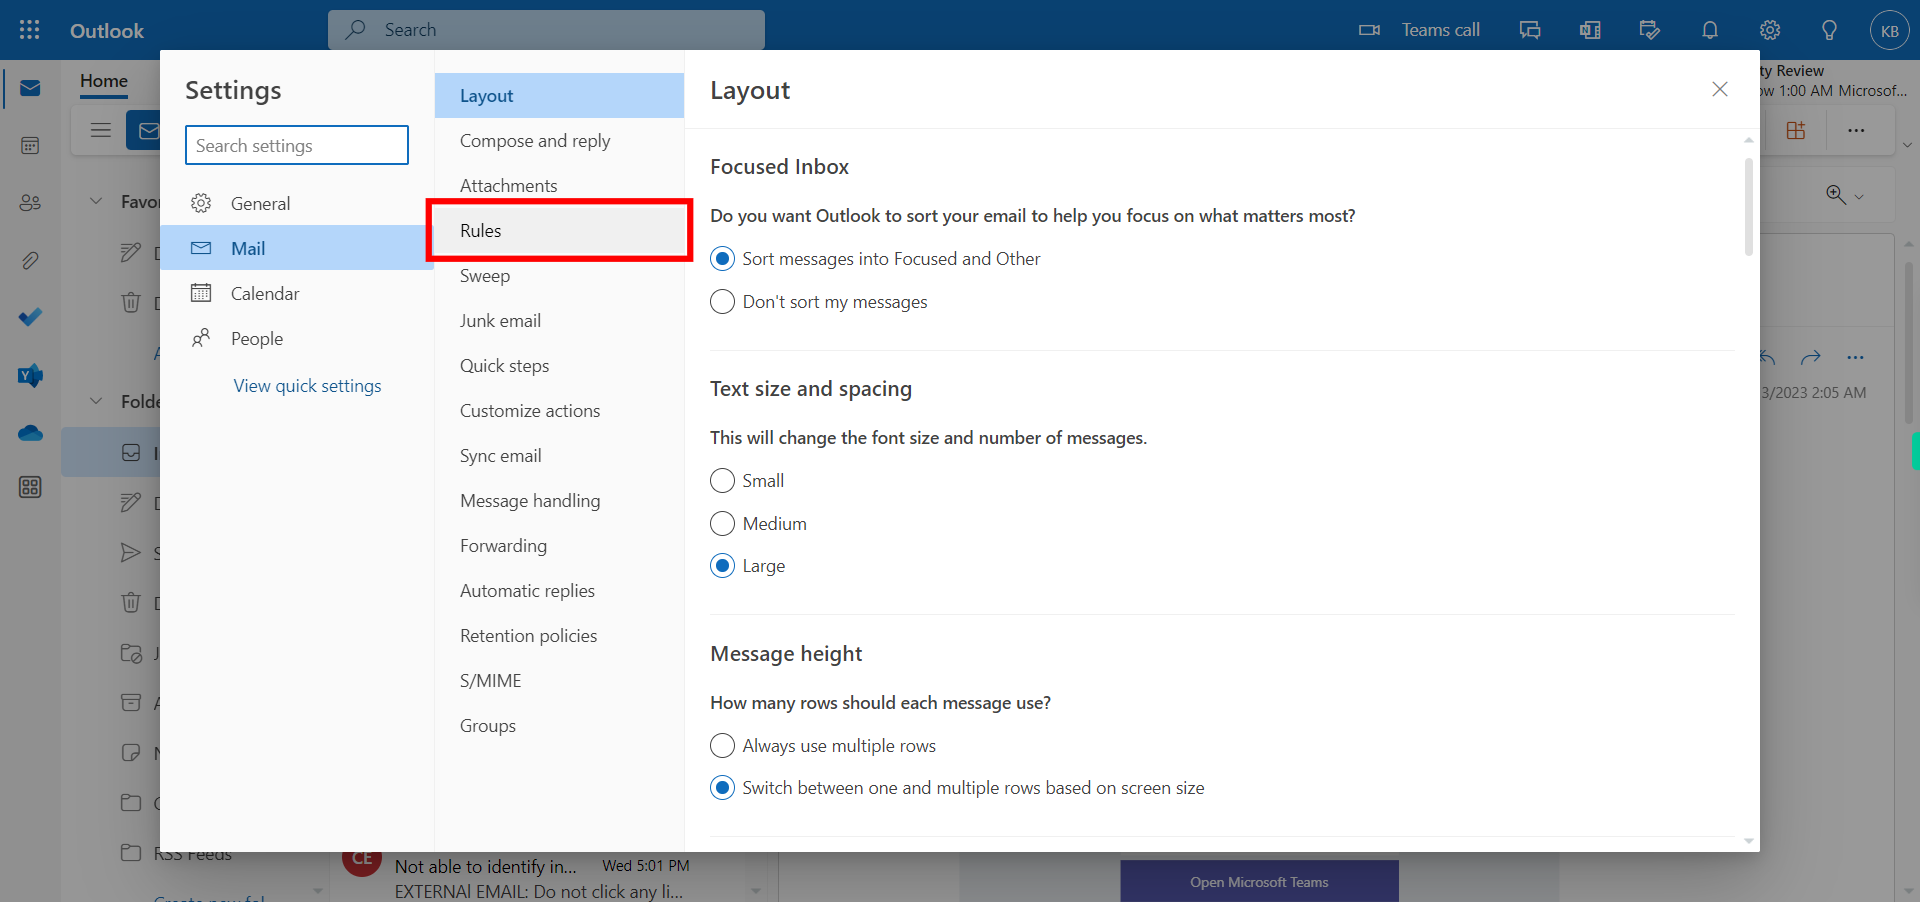Select Medium text size
Image resolution: width=1920 pixels, height=902 pixels.
[722, 524]
